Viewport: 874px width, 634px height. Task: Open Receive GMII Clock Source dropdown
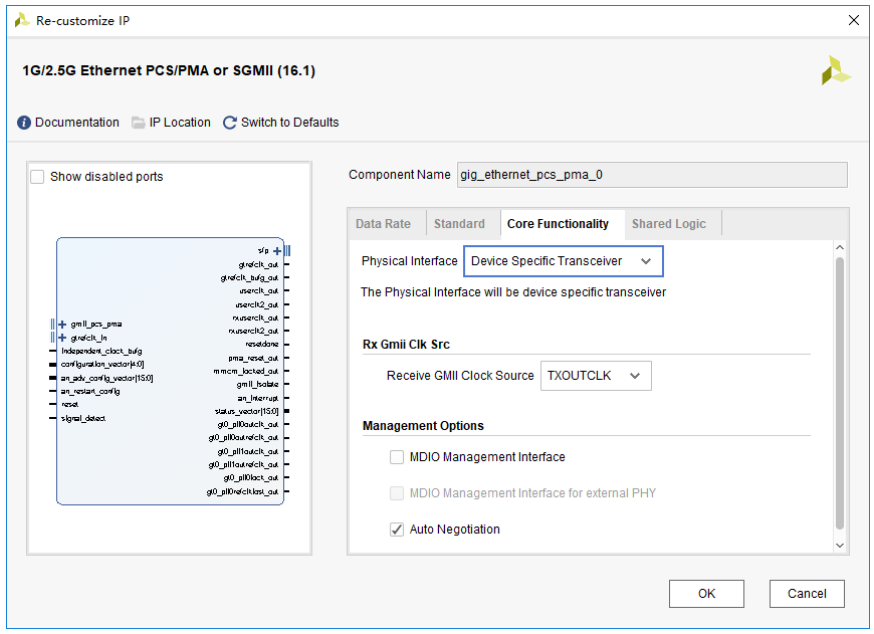[596, 376]
